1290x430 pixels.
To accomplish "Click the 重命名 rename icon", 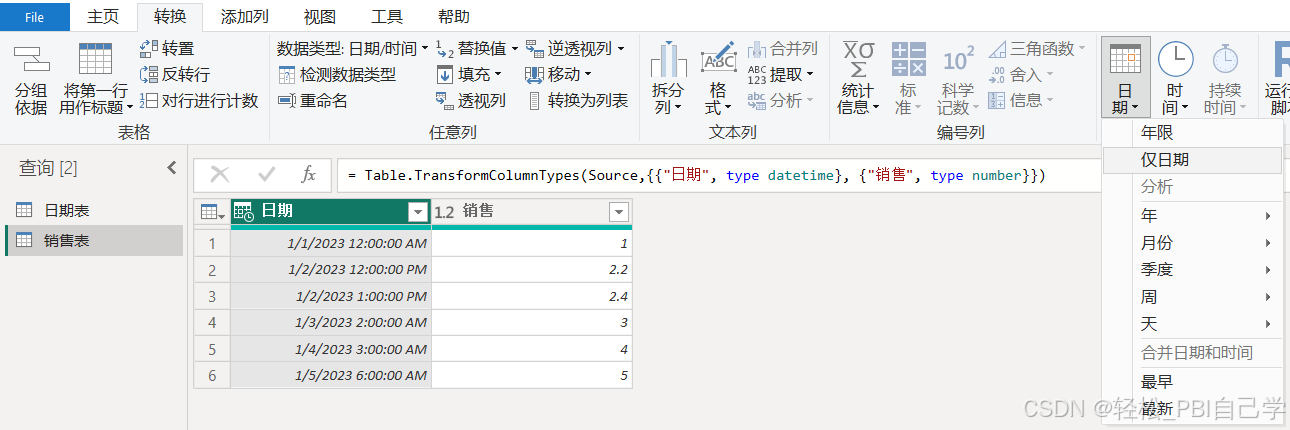I will (286, 100).
